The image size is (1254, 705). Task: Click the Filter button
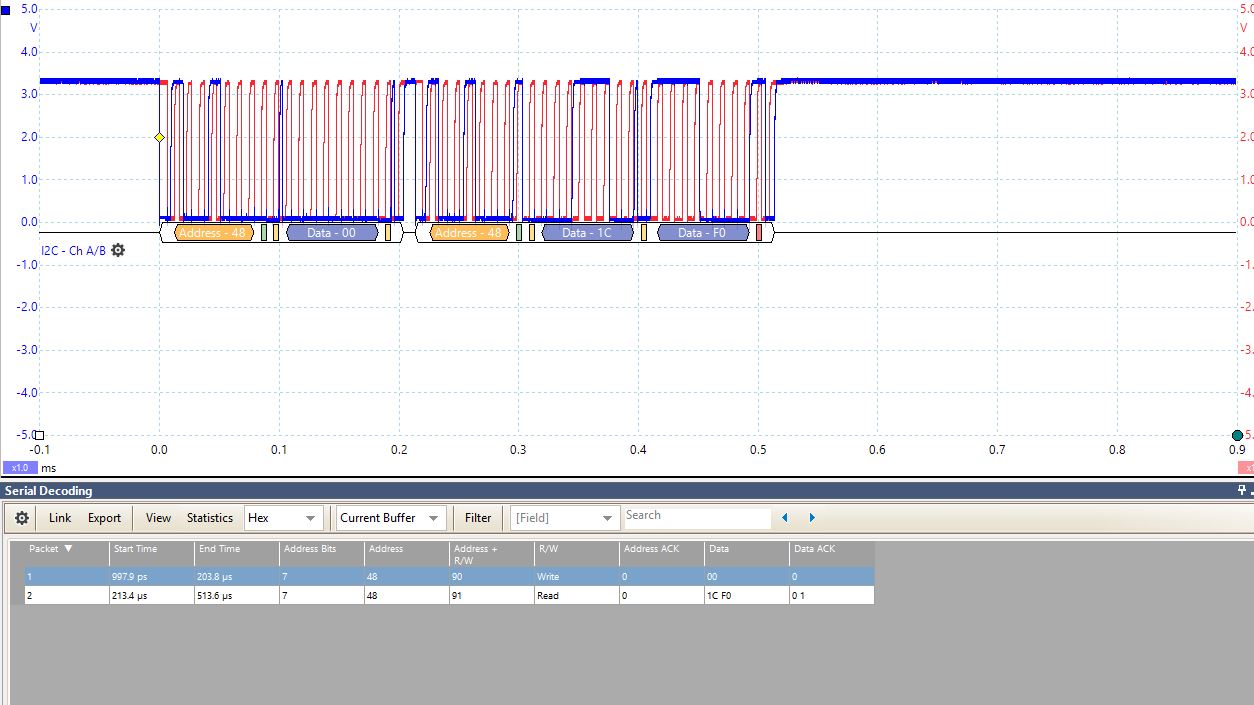pos(477,517)
